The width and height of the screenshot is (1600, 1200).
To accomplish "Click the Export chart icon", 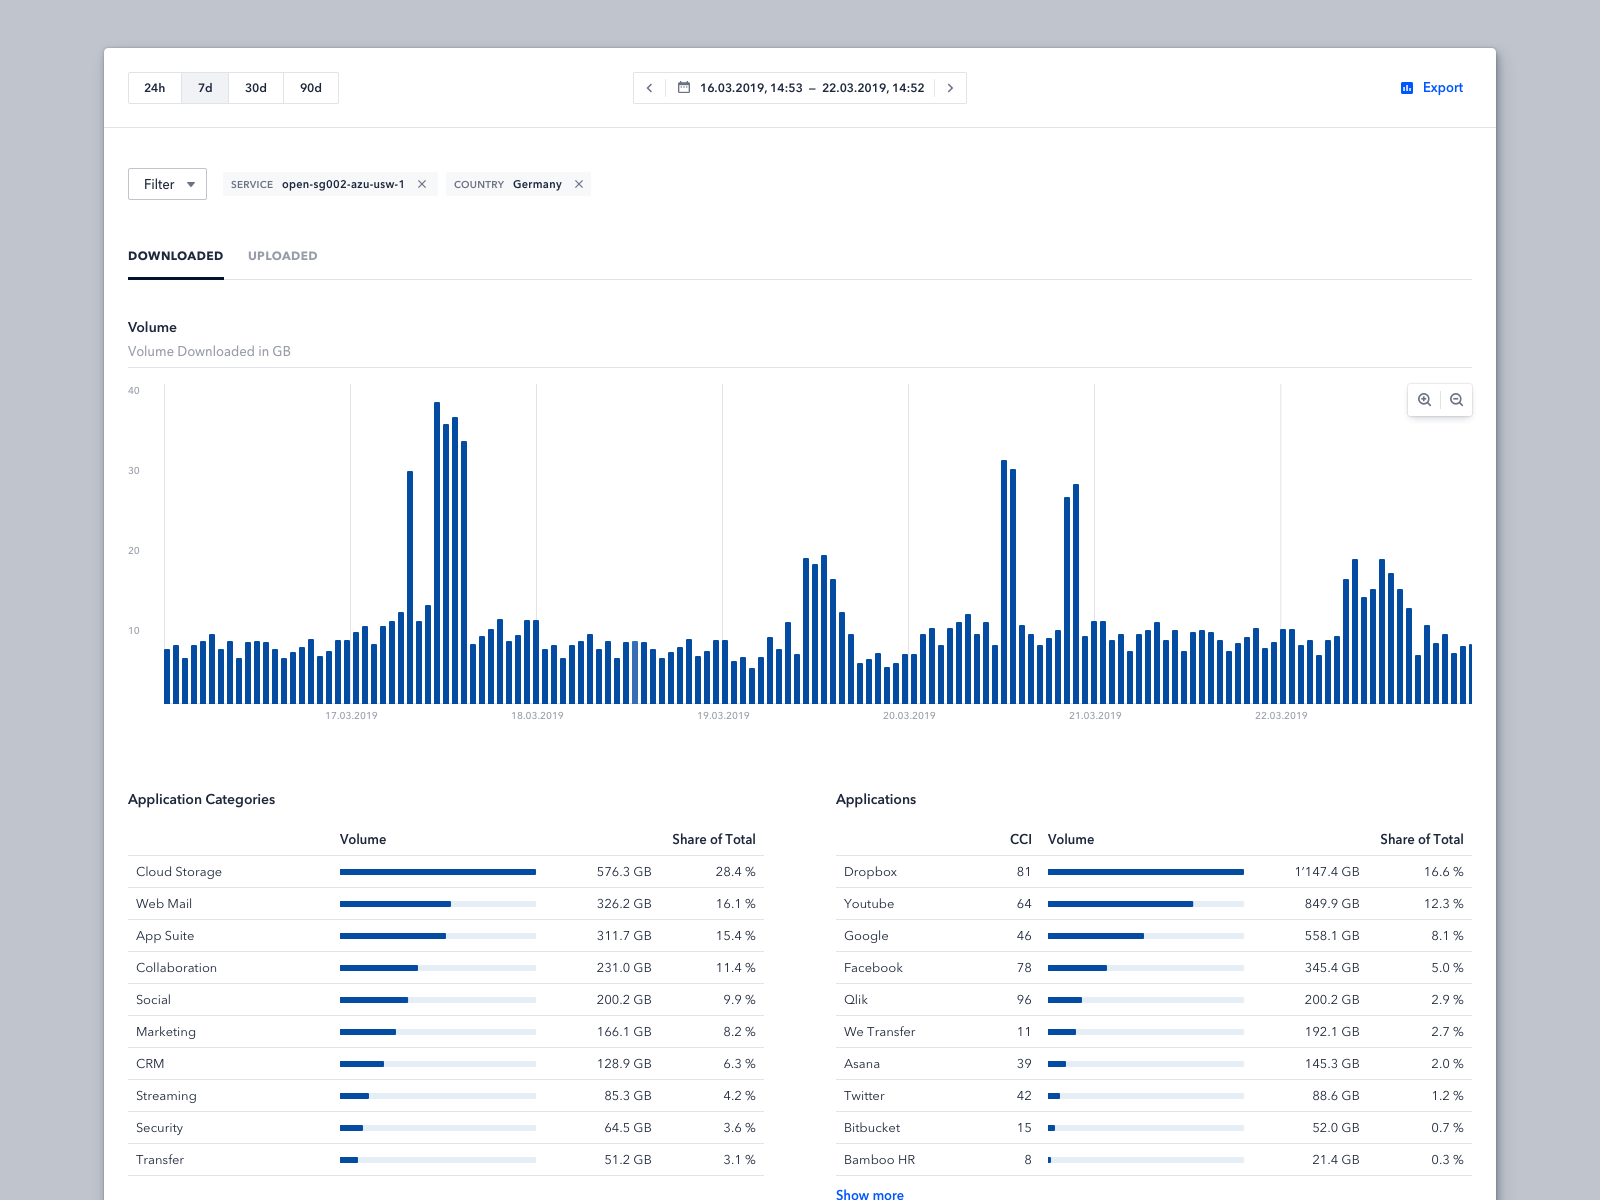I will 1407,88.
